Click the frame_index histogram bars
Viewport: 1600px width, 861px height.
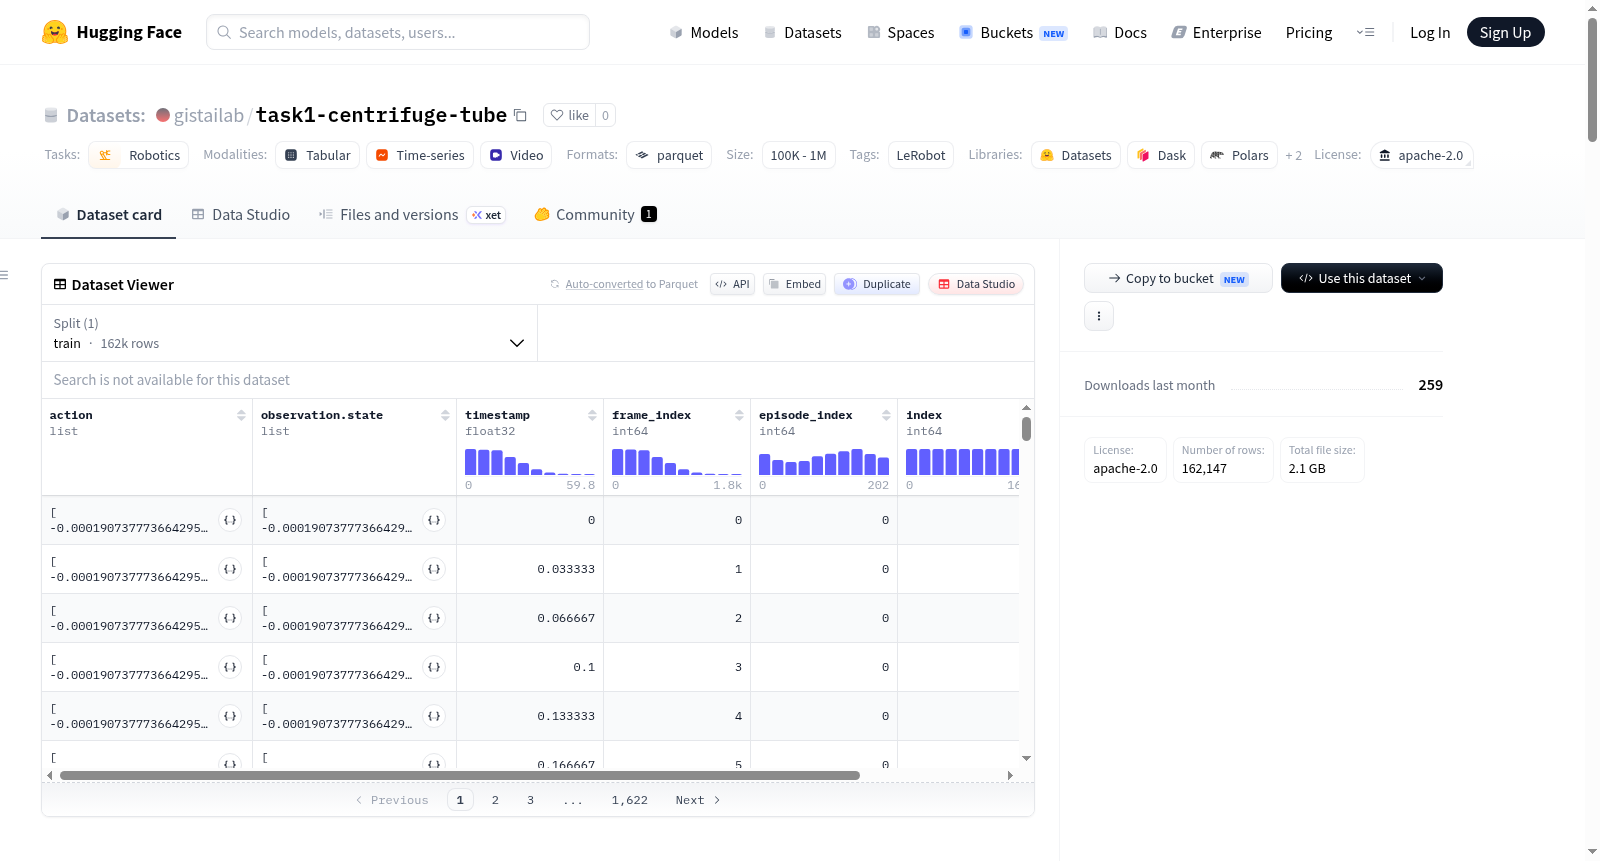click(x=677, y=462)
